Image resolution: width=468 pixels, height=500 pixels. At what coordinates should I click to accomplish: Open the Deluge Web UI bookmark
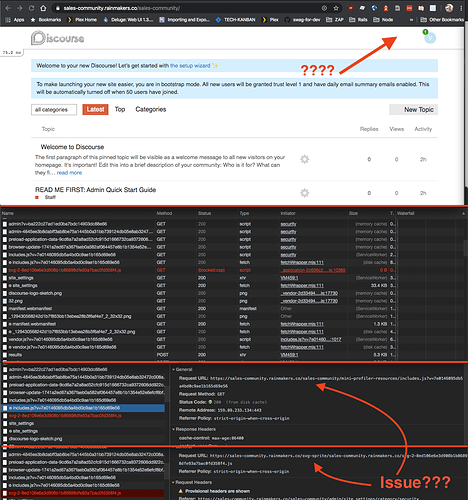[x=128, y=20]
